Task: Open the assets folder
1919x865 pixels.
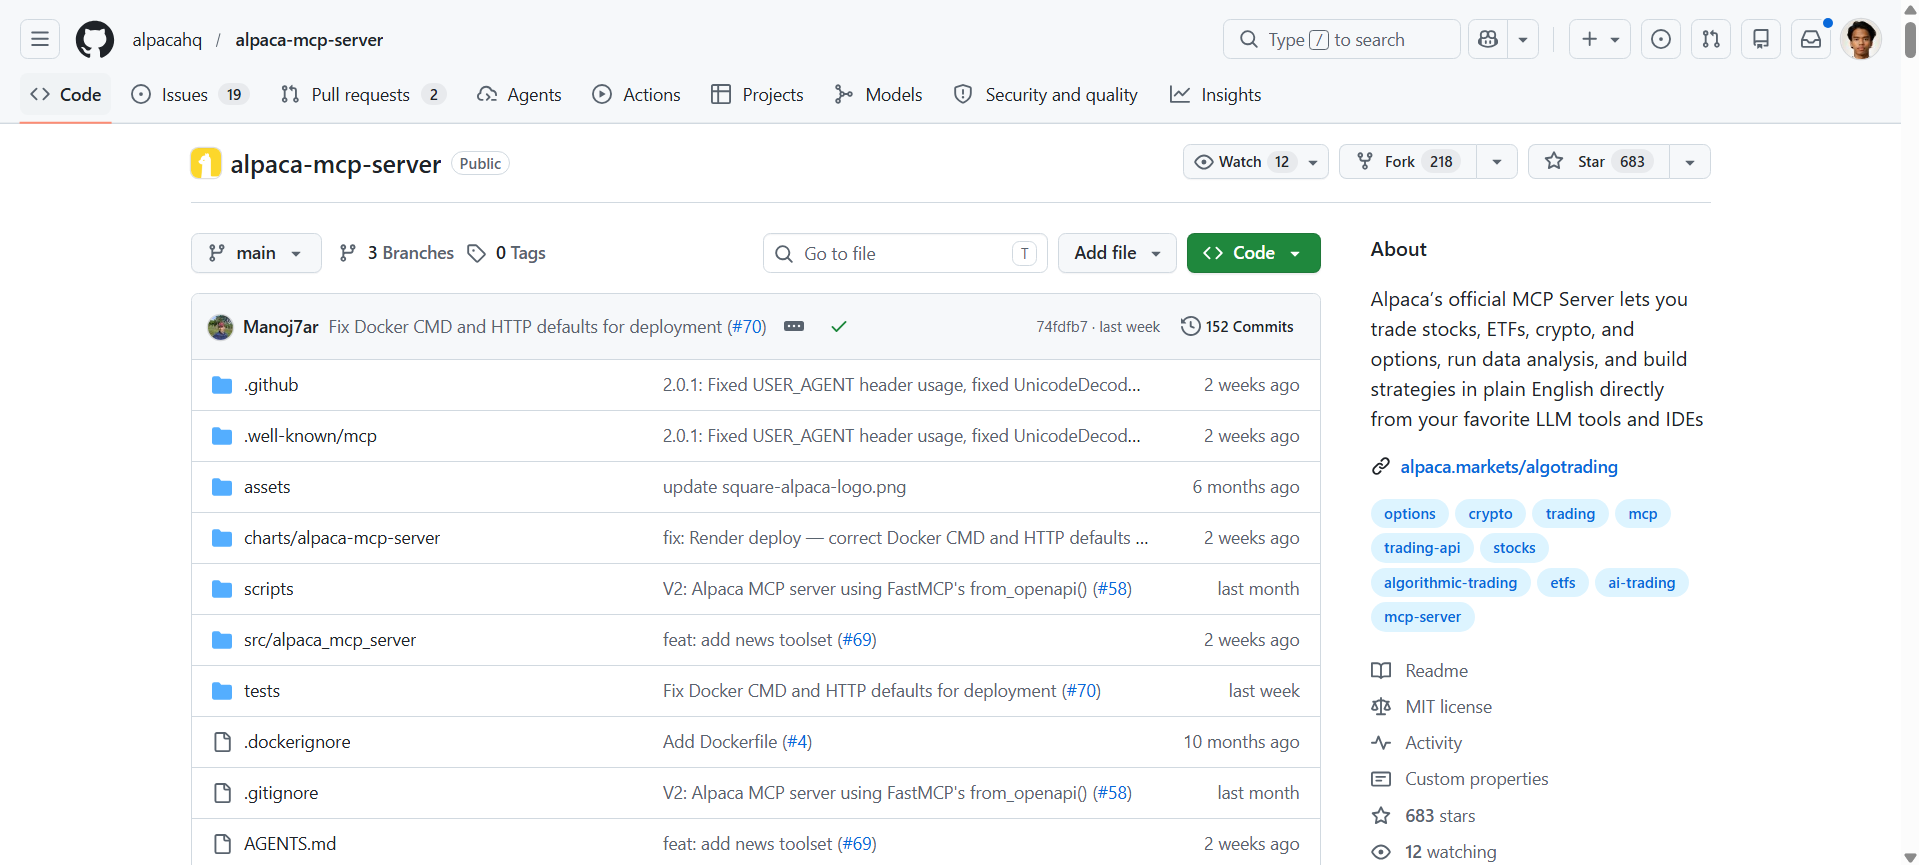Action: click(267, 487)
